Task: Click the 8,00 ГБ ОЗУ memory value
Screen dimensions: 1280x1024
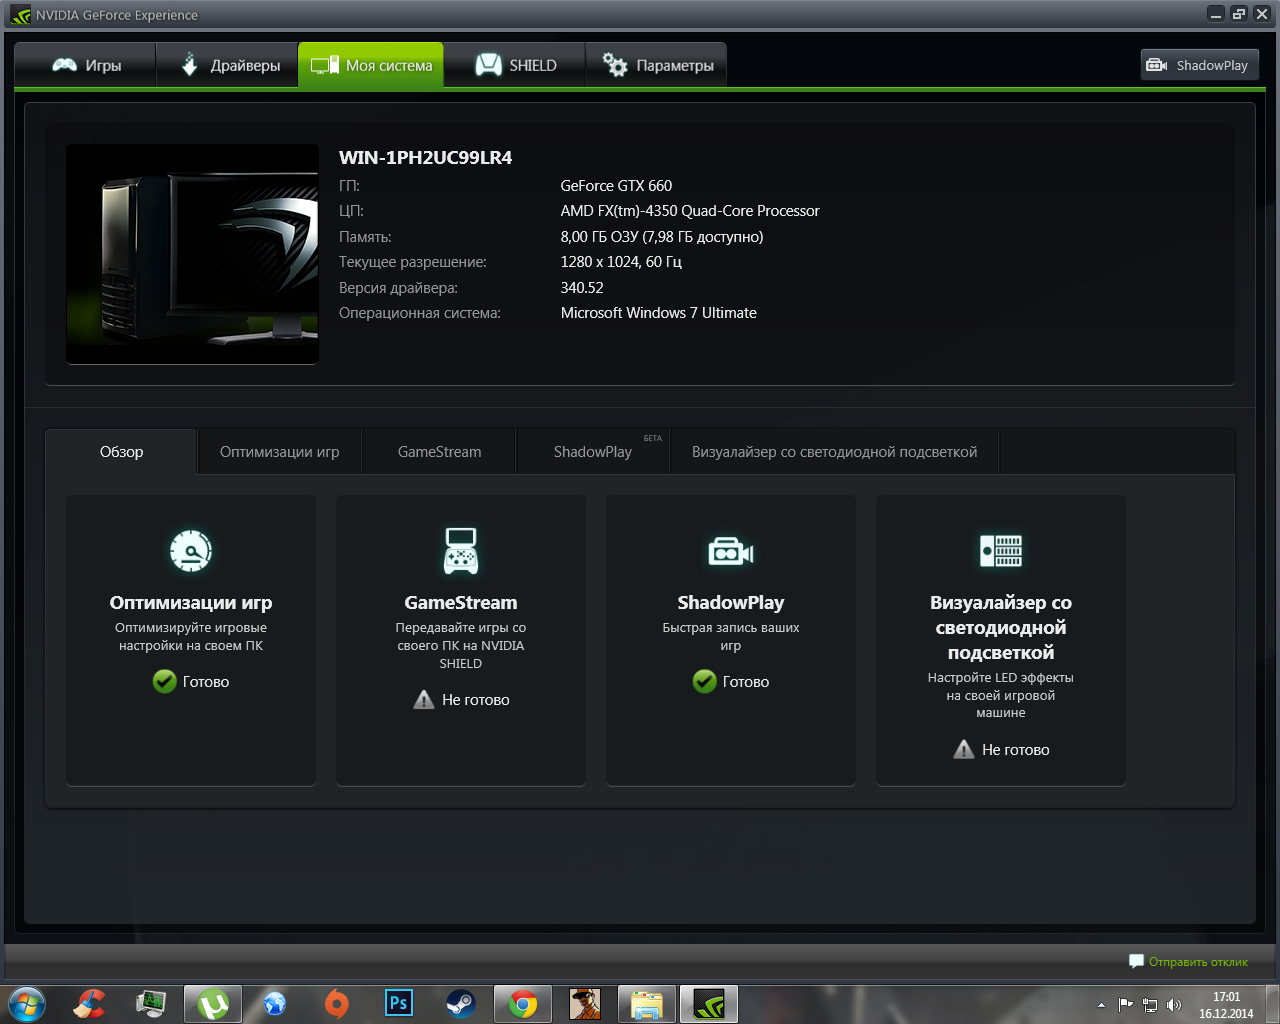Action: pyautogui.click(x=662, y=237)
